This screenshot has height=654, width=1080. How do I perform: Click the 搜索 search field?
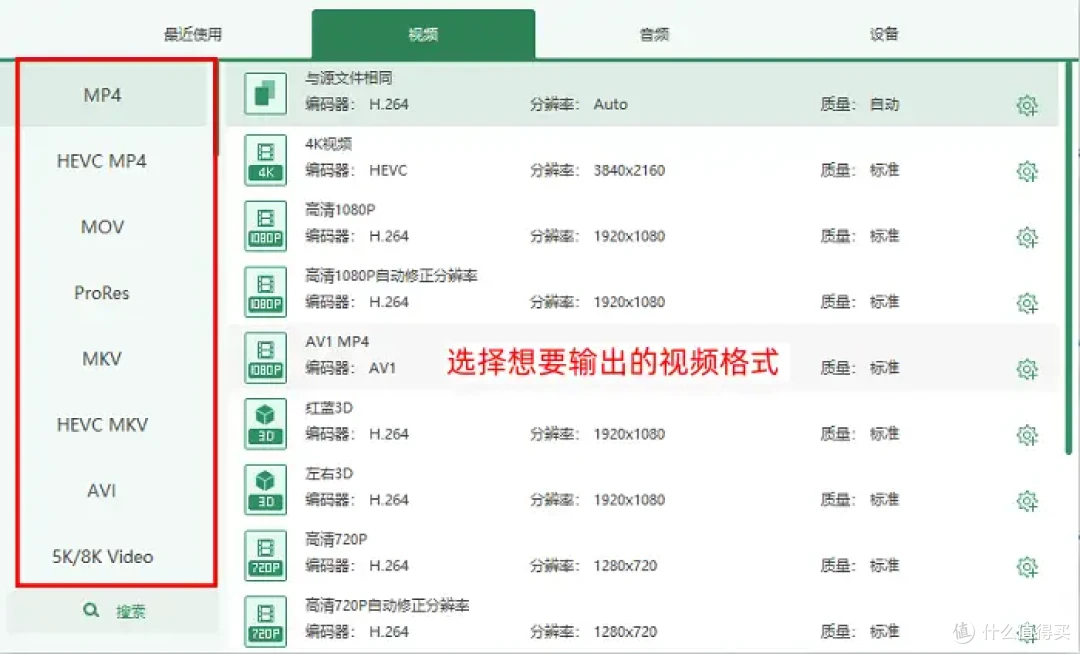[x=113, y=611]
